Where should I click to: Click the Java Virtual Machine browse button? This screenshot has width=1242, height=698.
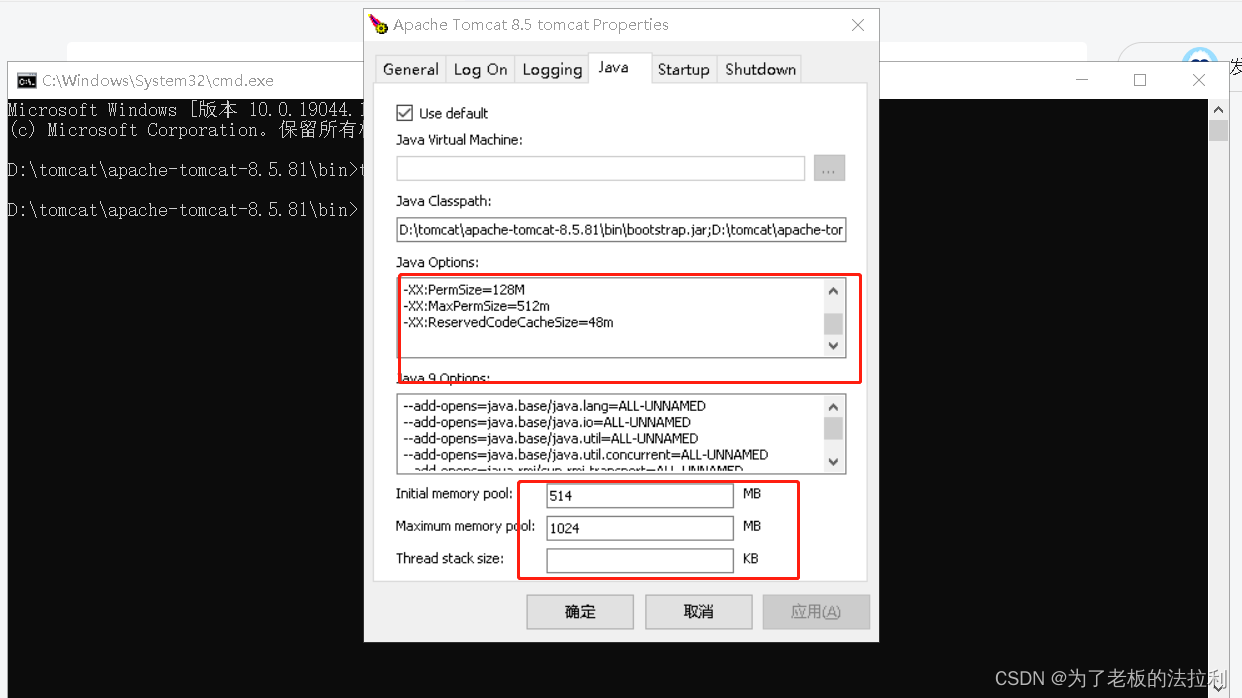pos(829,169)
